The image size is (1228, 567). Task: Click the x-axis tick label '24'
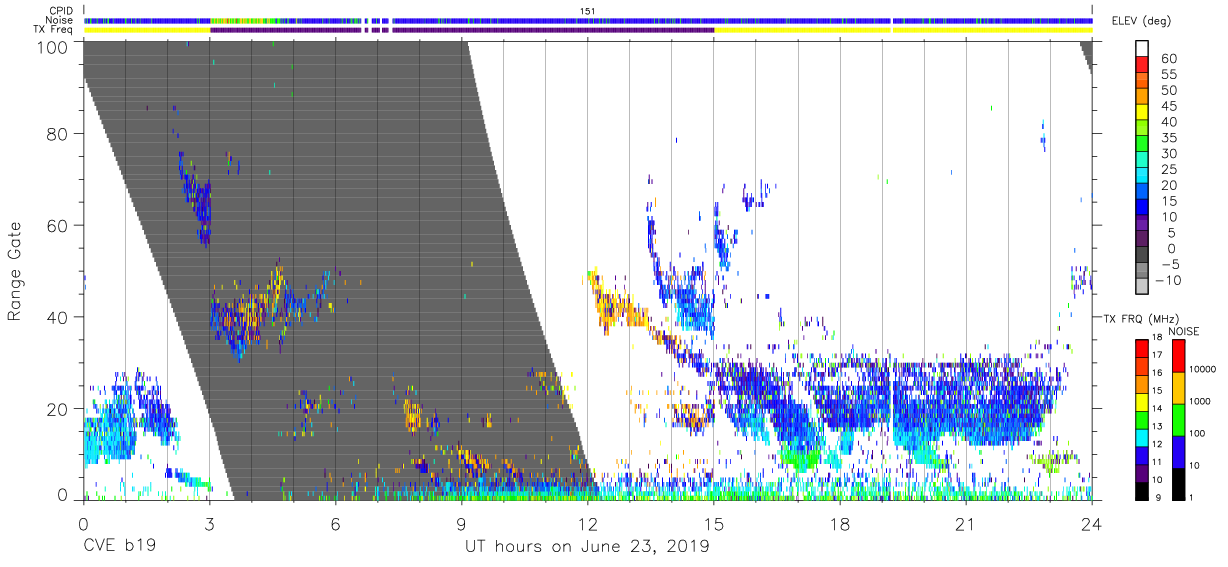pos(1092,523)
